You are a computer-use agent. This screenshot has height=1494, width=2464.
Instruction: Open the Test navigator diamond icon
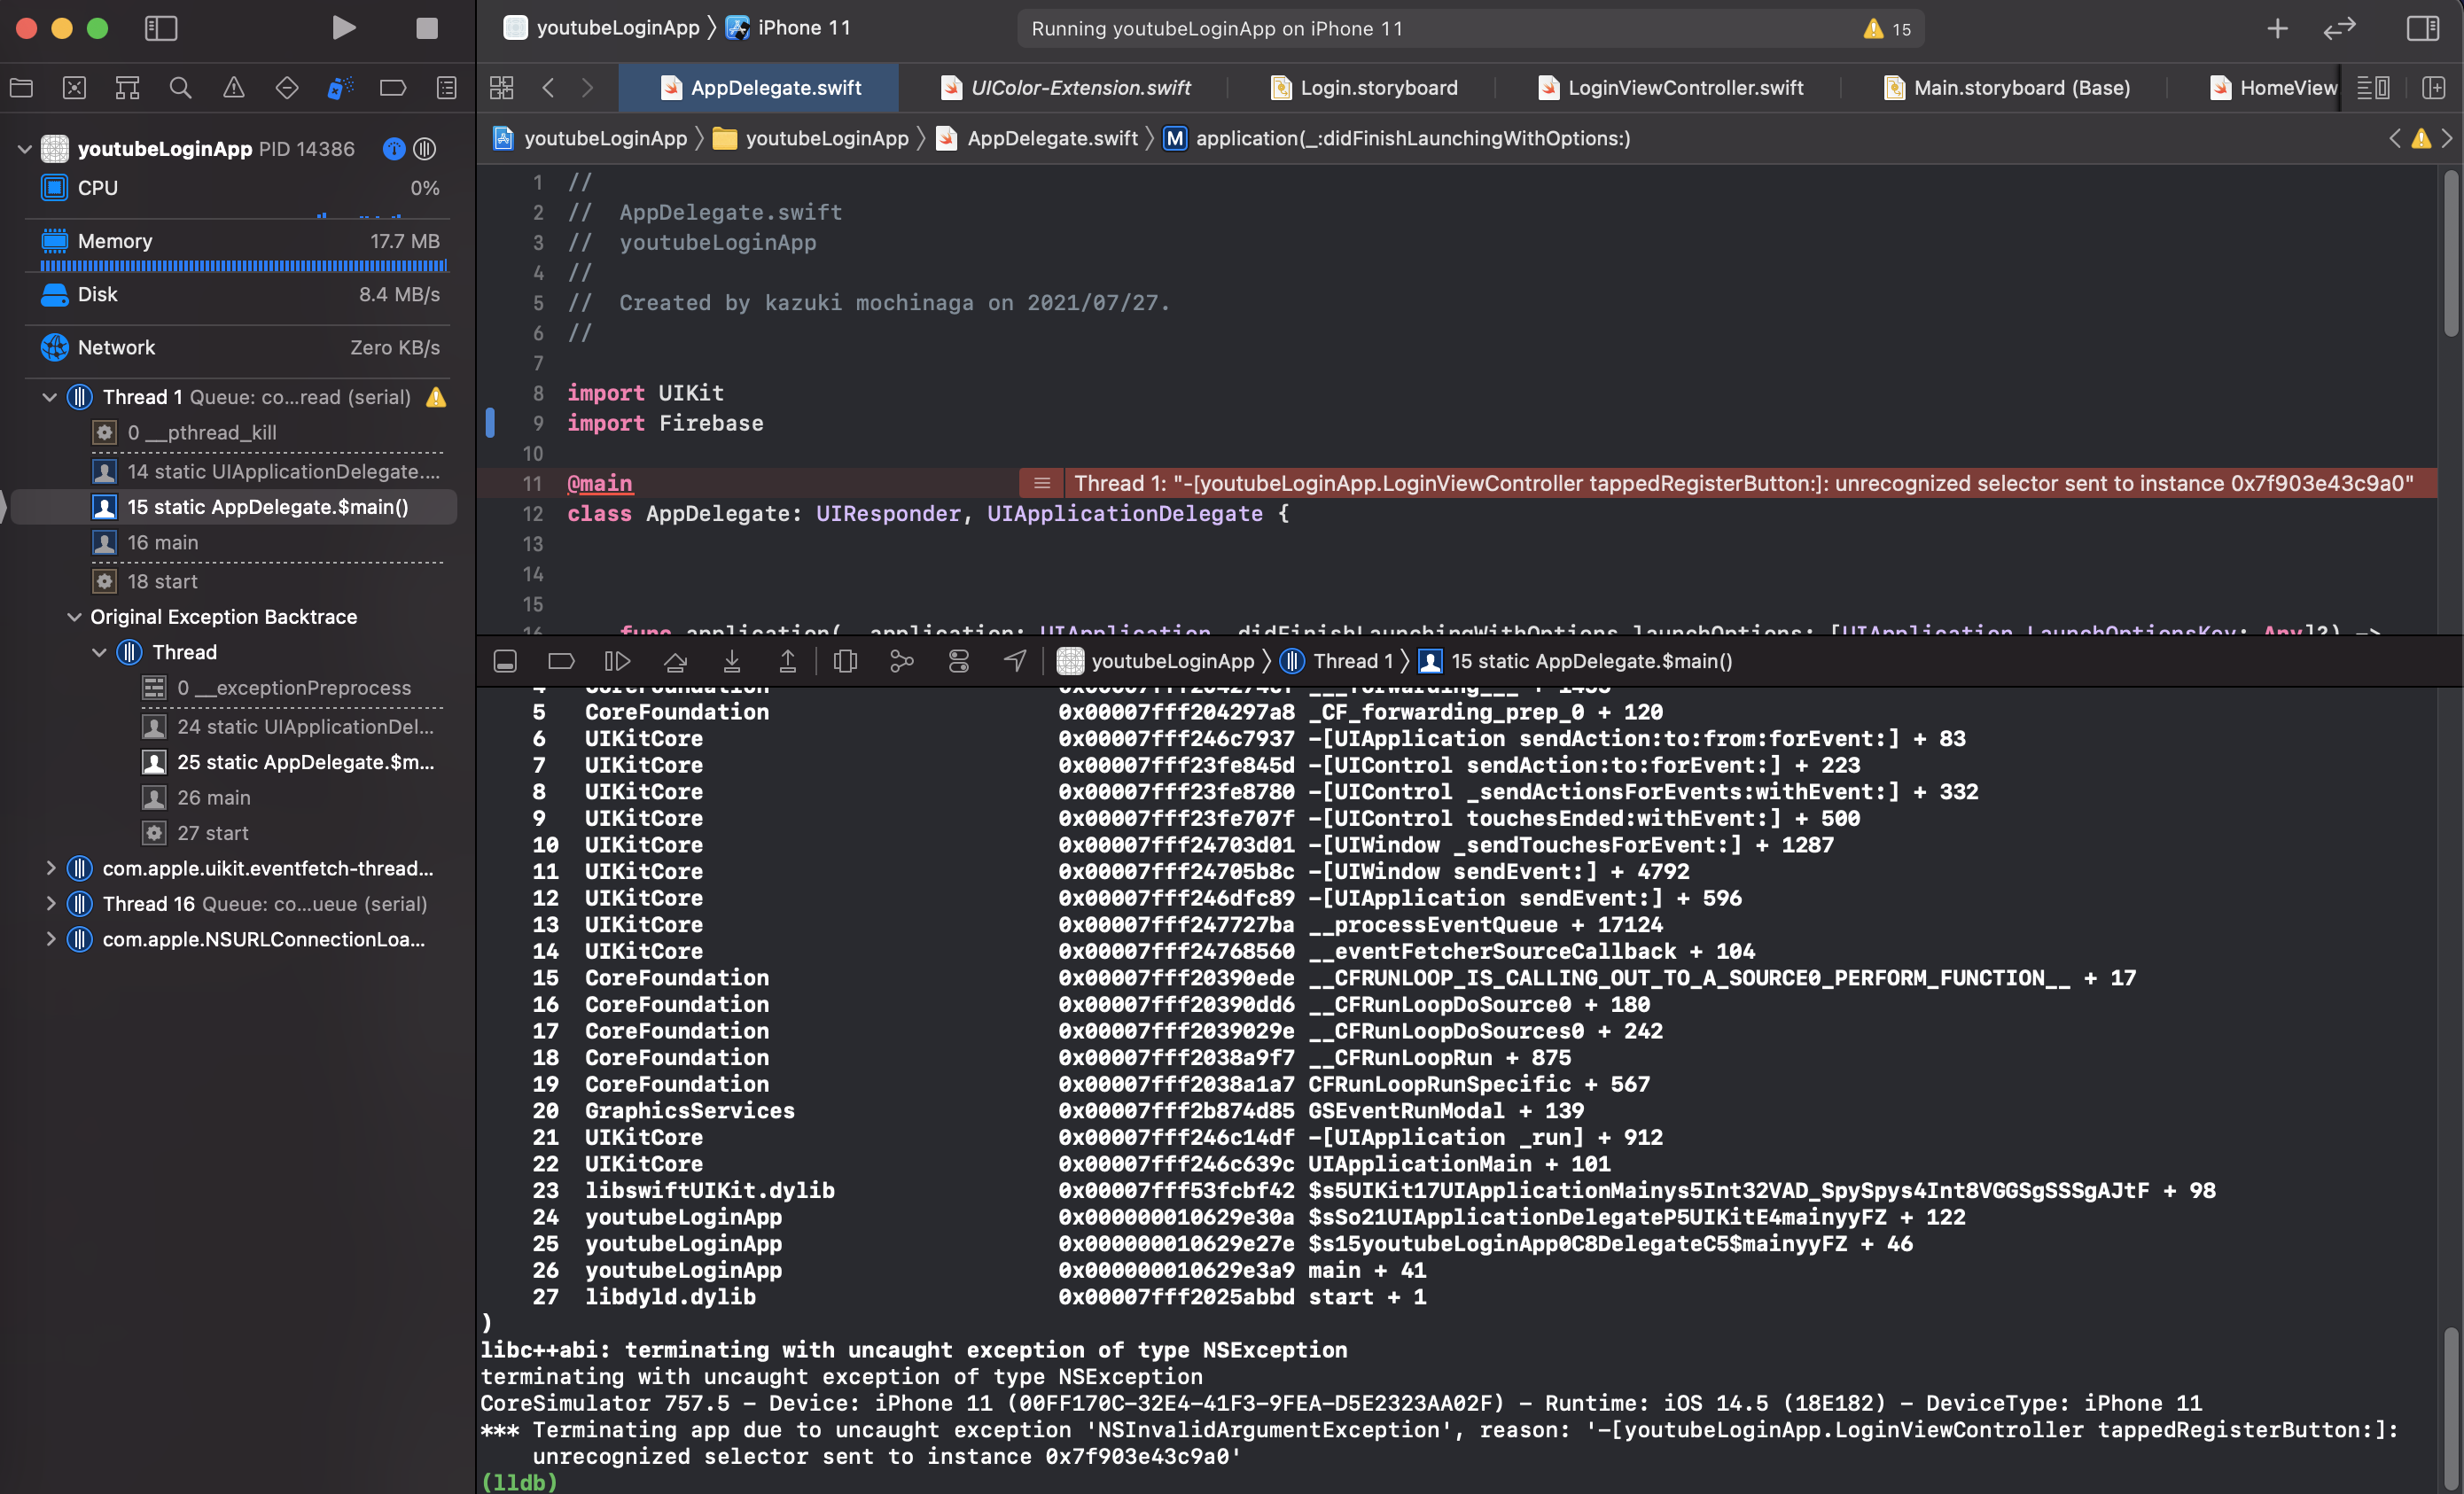(287, 88)
